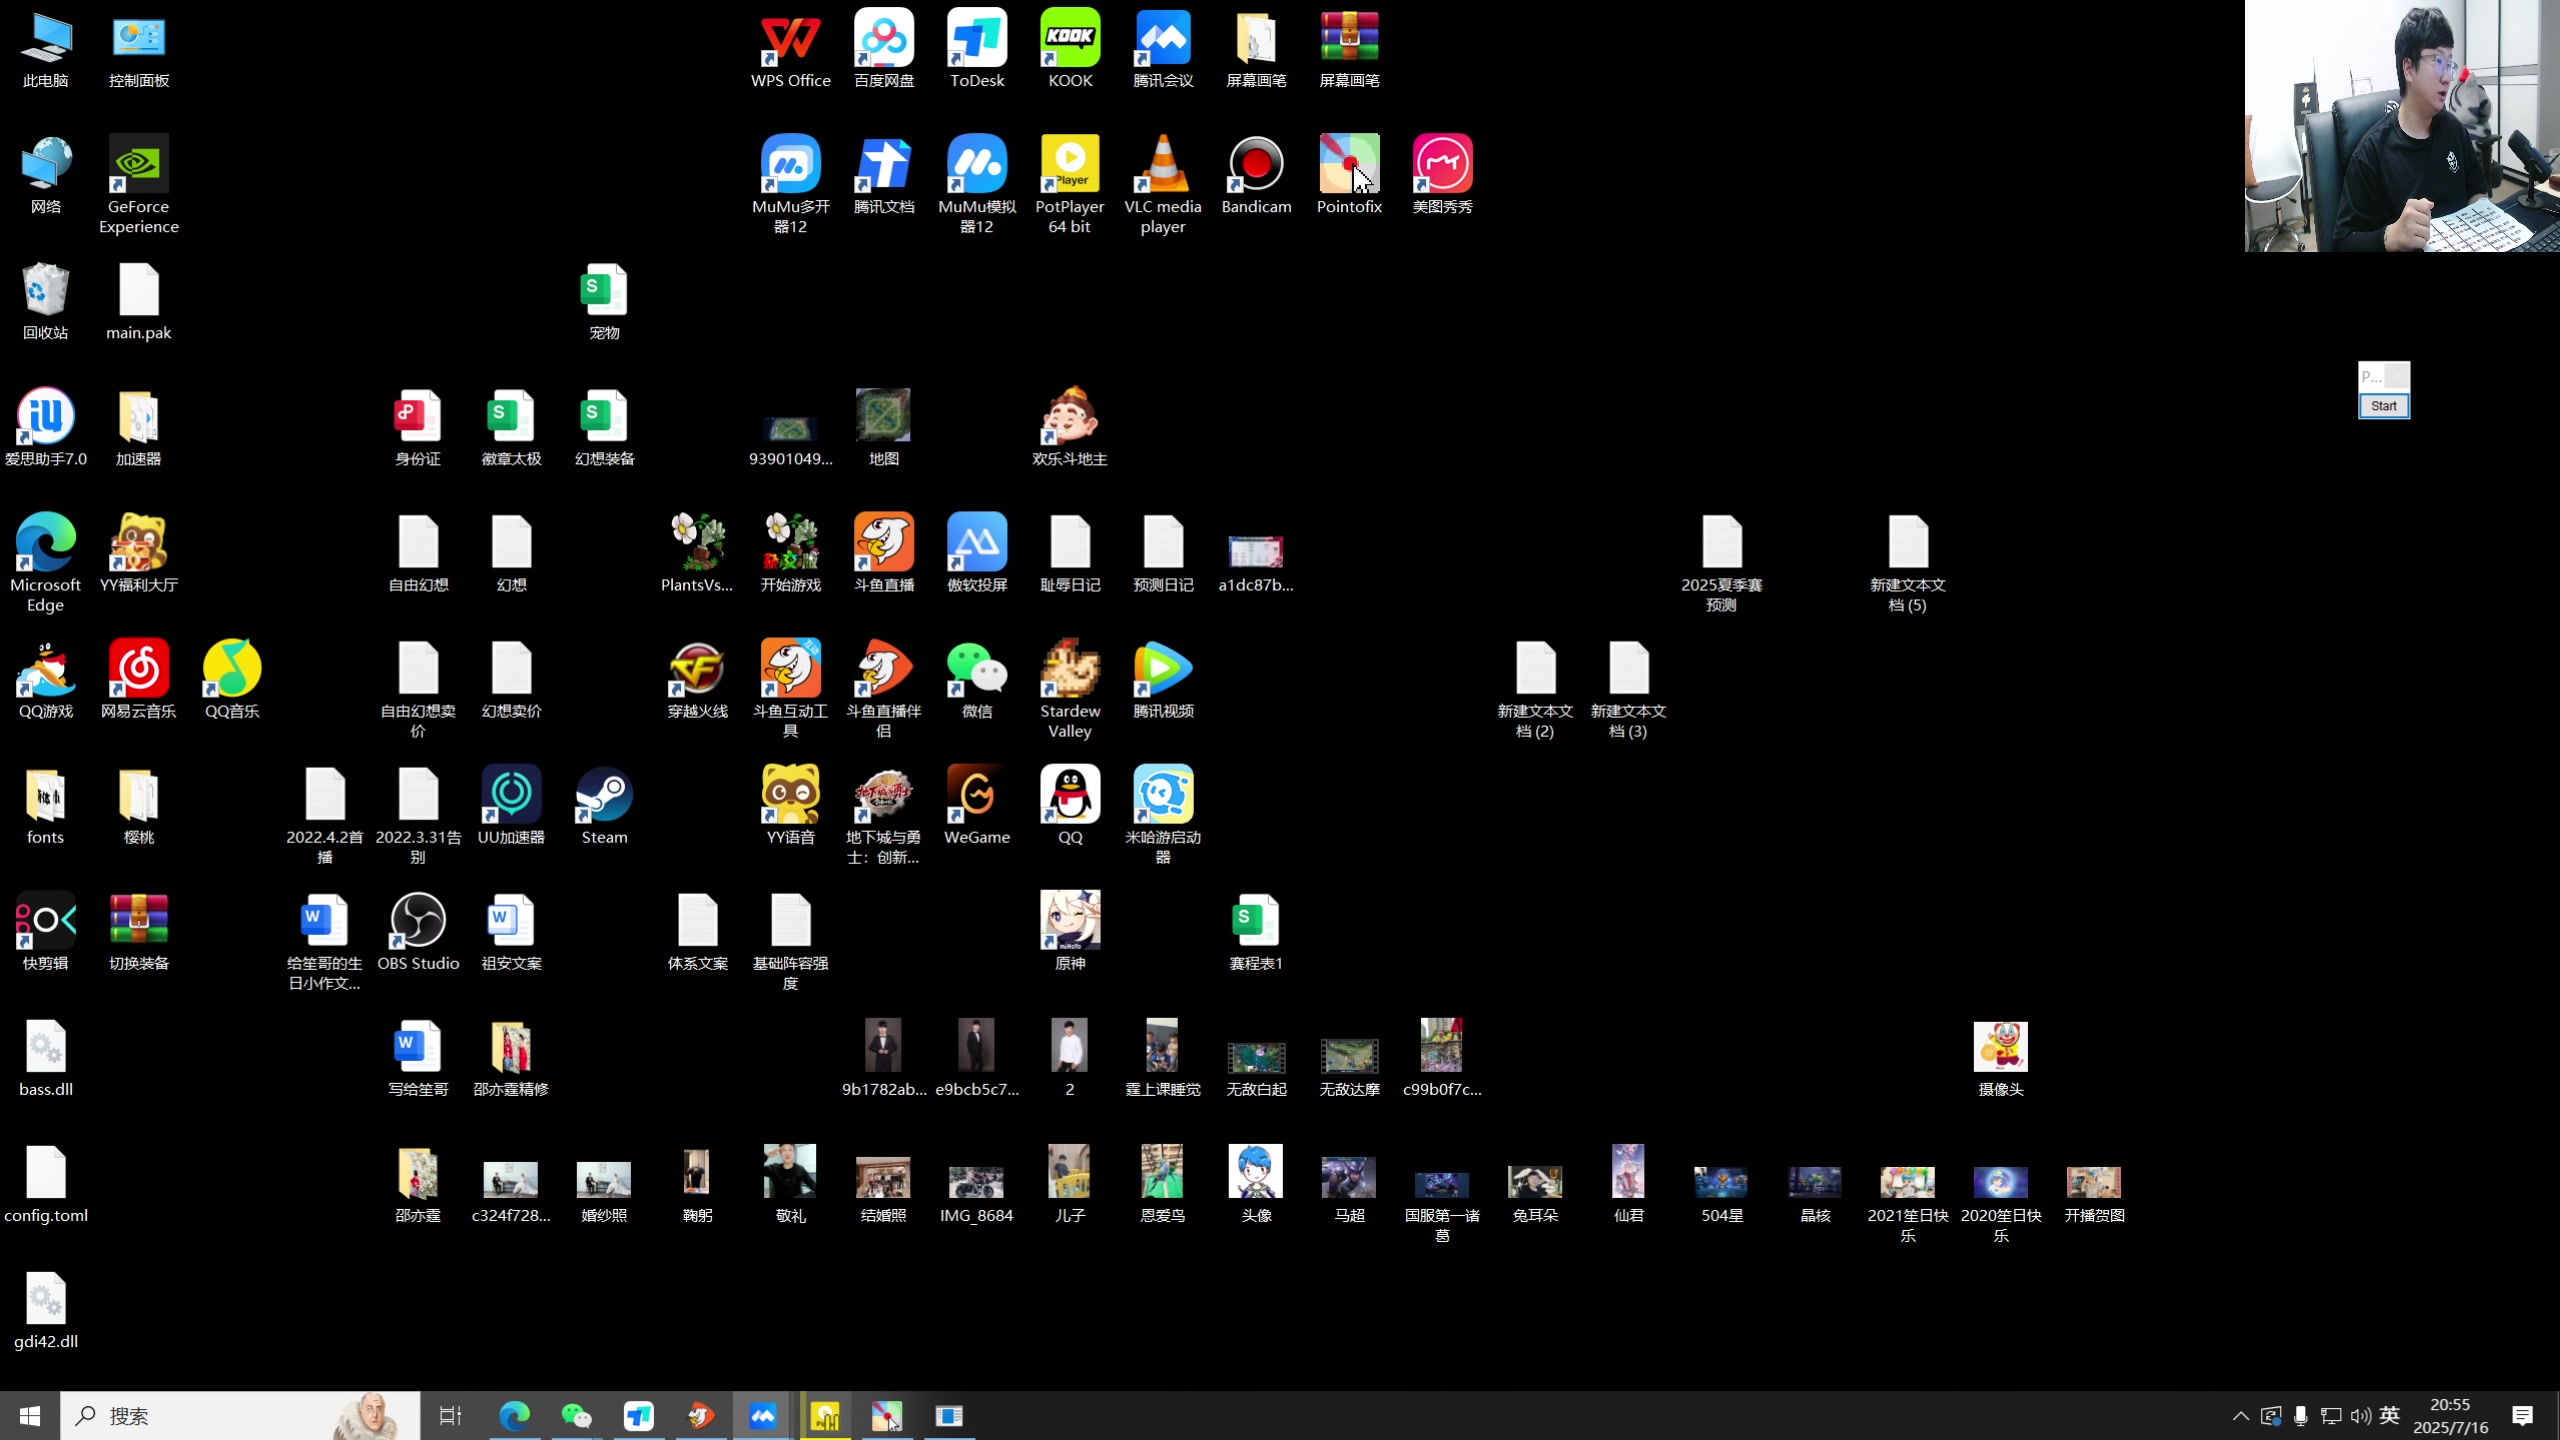The width and height of the screenshot is (2560, 1440).
Task: Select the 爱思助手7.0 desktop icon
Action: pos(45,428)
